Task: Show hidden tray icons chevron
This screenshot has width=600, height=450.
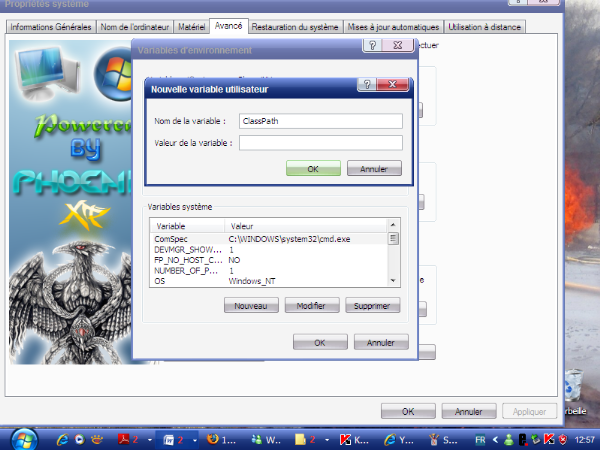Action: (x=496, y=440)
